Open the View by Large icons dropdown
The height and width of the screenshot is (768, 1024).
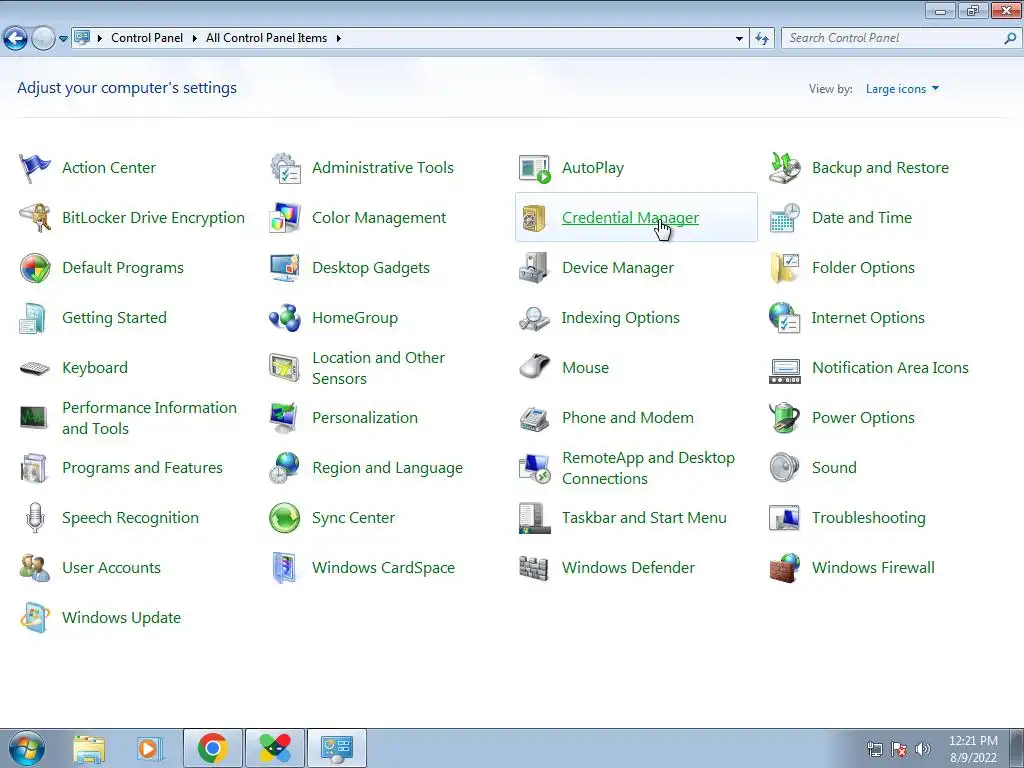coord(903,89)
